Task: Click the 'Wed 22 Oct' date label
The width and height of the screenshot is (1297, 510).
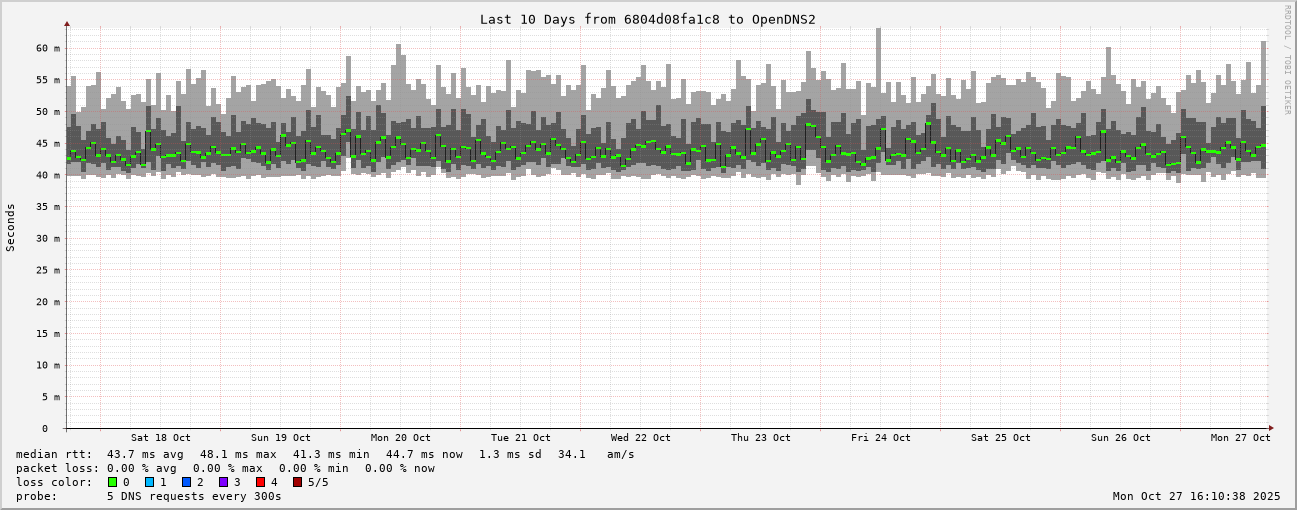Action: coord(640,438)
